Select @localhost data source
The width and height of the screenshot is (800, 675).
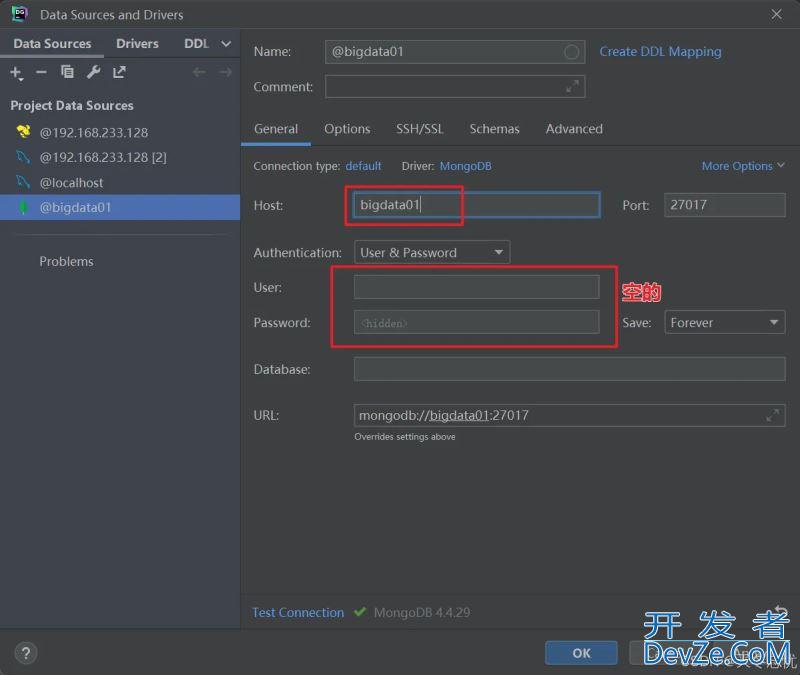(x=120, y=183)
